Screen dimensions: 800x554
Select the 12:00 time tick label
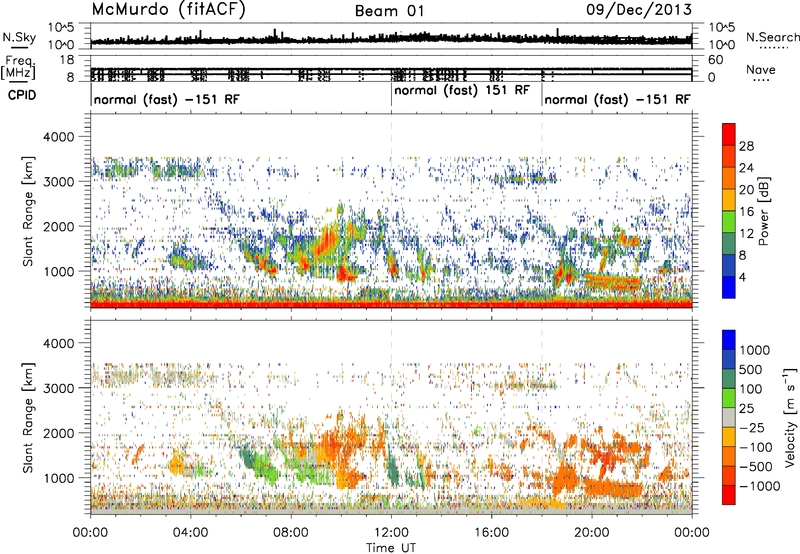pyautogui.click(x=391, y=533)
